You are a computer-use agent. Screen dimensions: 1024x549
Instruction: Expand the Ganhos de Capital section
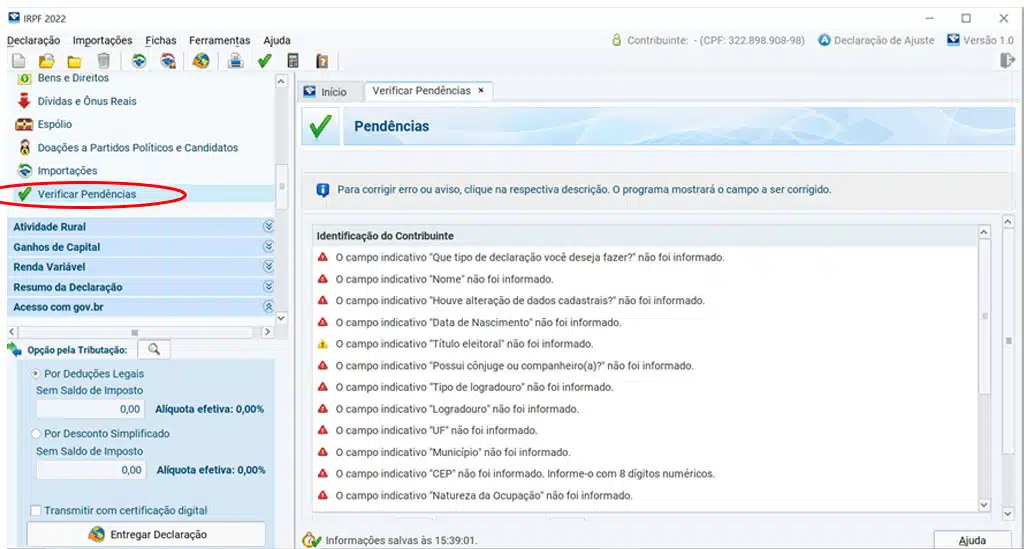coord(267,247)
